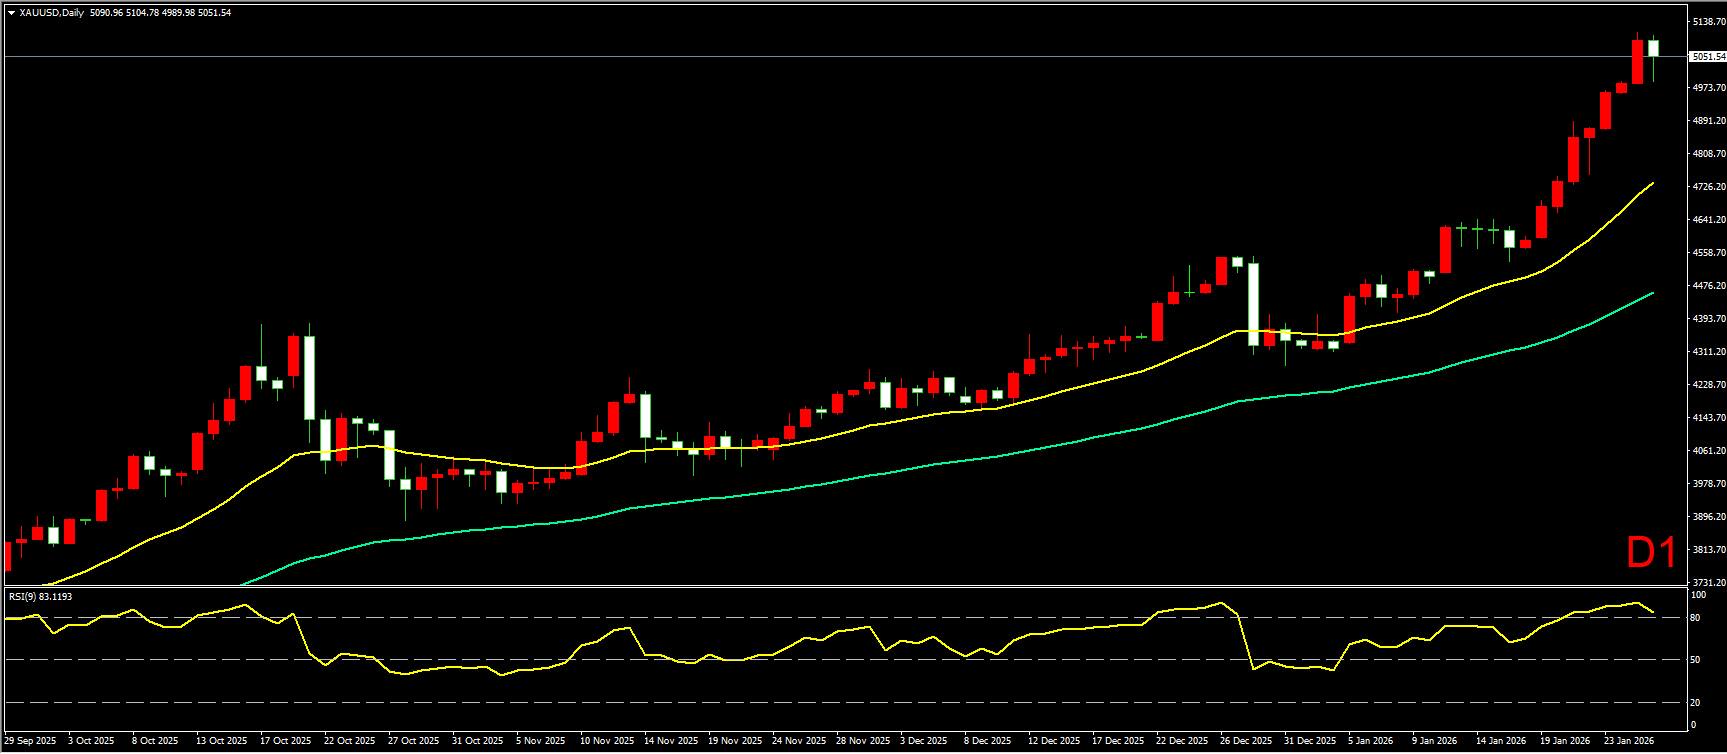Viewport: 1727px width, 754px height.
Task: Click the tall white candle near 17 Oct 2025
Action: (310, 377)
